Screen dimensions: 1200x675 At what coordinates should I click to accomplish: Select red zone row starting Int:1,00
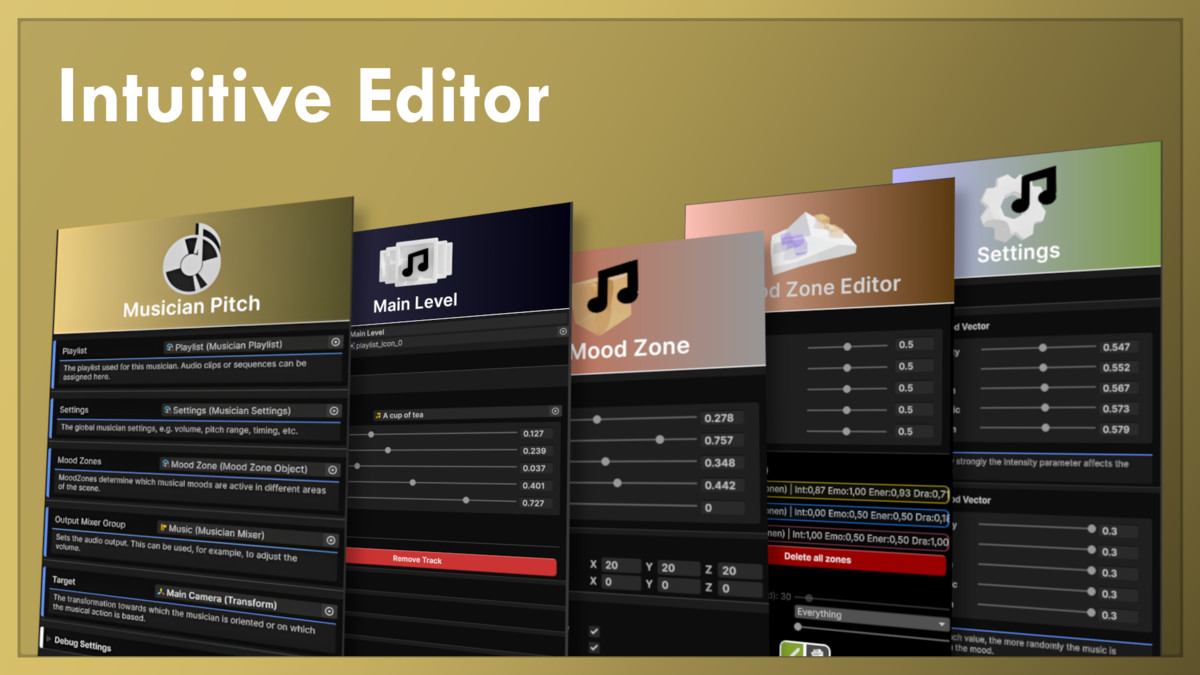click(x=857, y=540)
